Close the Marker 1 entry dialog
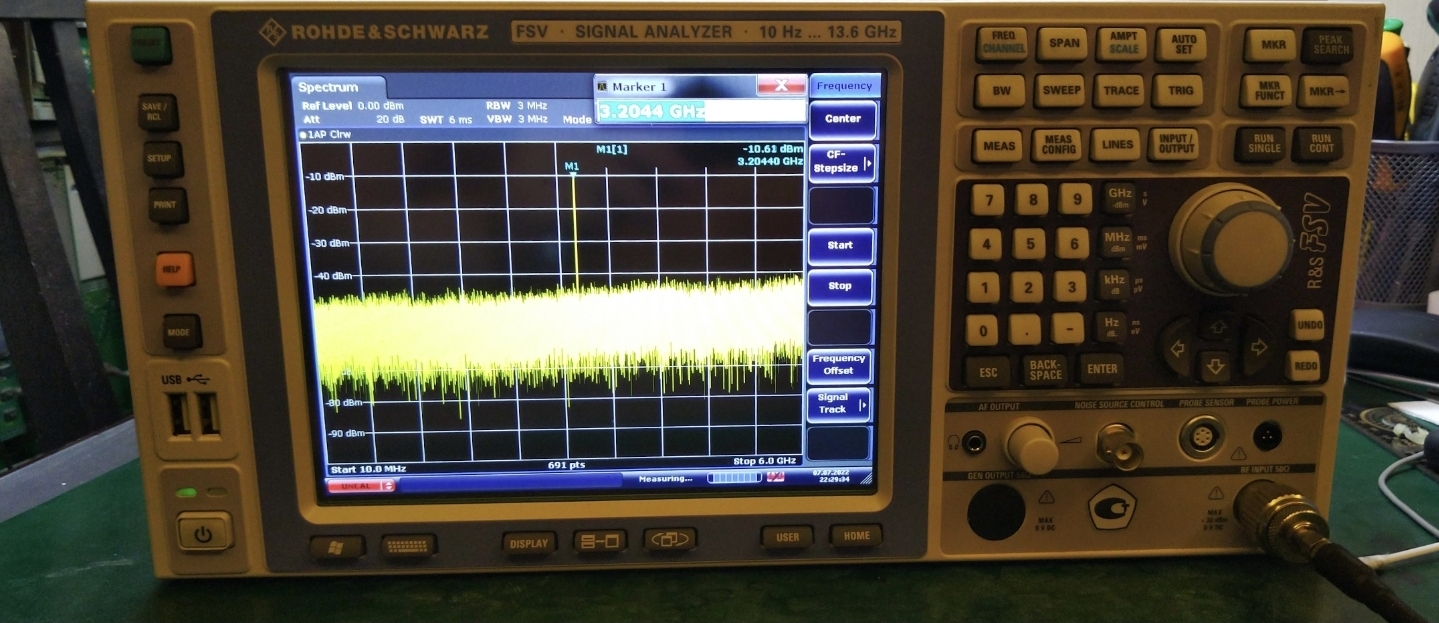The height and width of the screenshot is (623, 1439). point(781,86)
